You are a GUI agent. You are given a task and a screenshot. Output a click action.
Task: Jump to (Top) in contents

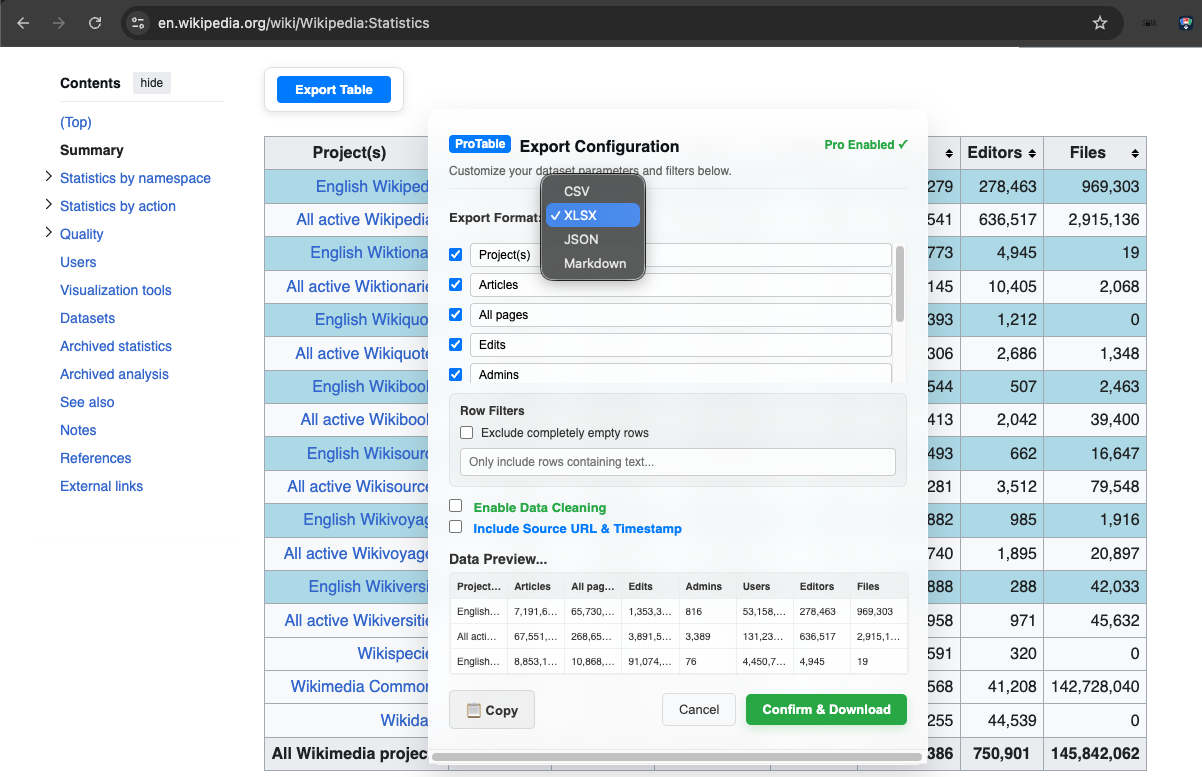point(76,122)
